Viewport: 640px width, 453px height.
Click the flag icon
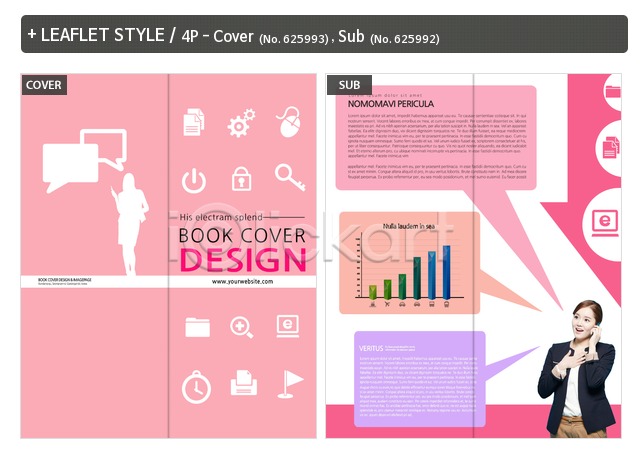point(289,383)
